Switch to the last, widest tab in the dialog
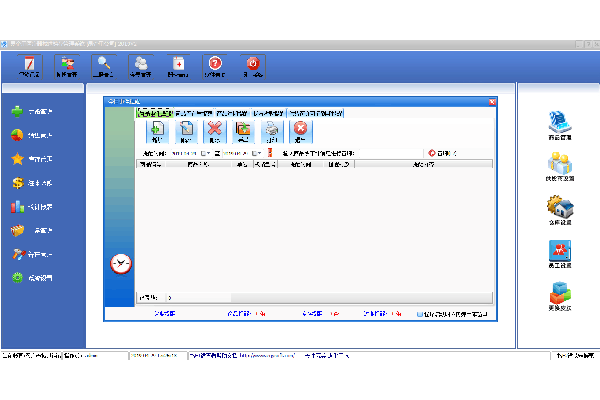Viewport: 600px width, 400px height. pos(316,113)
